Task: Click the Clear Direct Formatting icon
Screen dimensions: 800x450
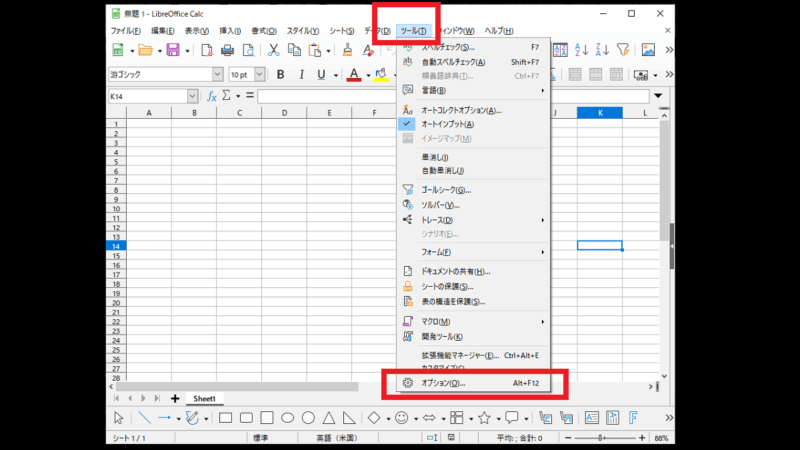Action: click(x=368, y=50)
